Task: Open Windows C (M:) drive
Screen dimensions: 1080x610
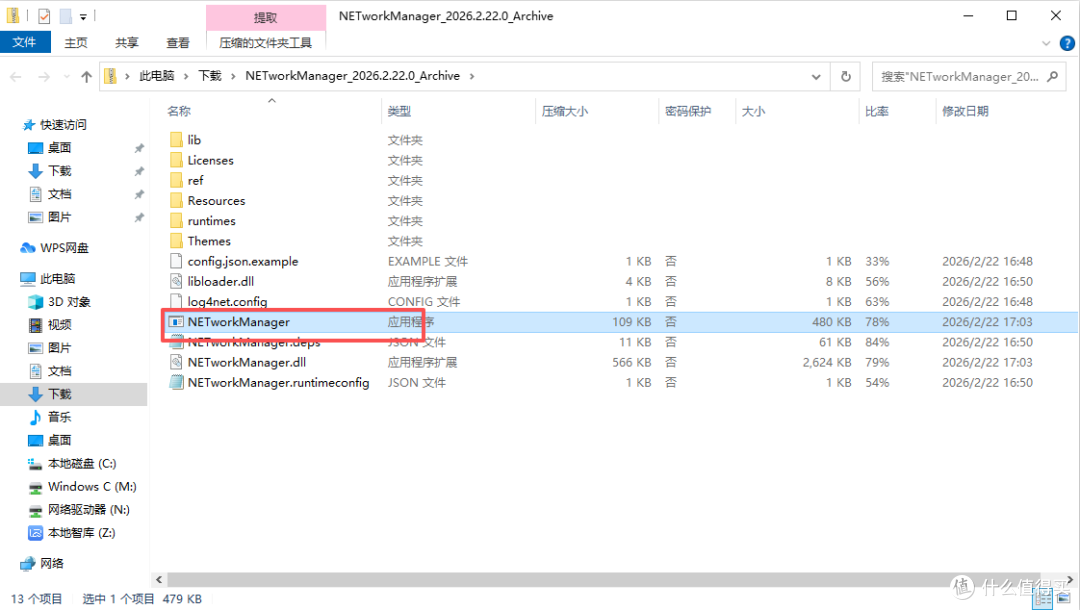Action: (92, 487)
